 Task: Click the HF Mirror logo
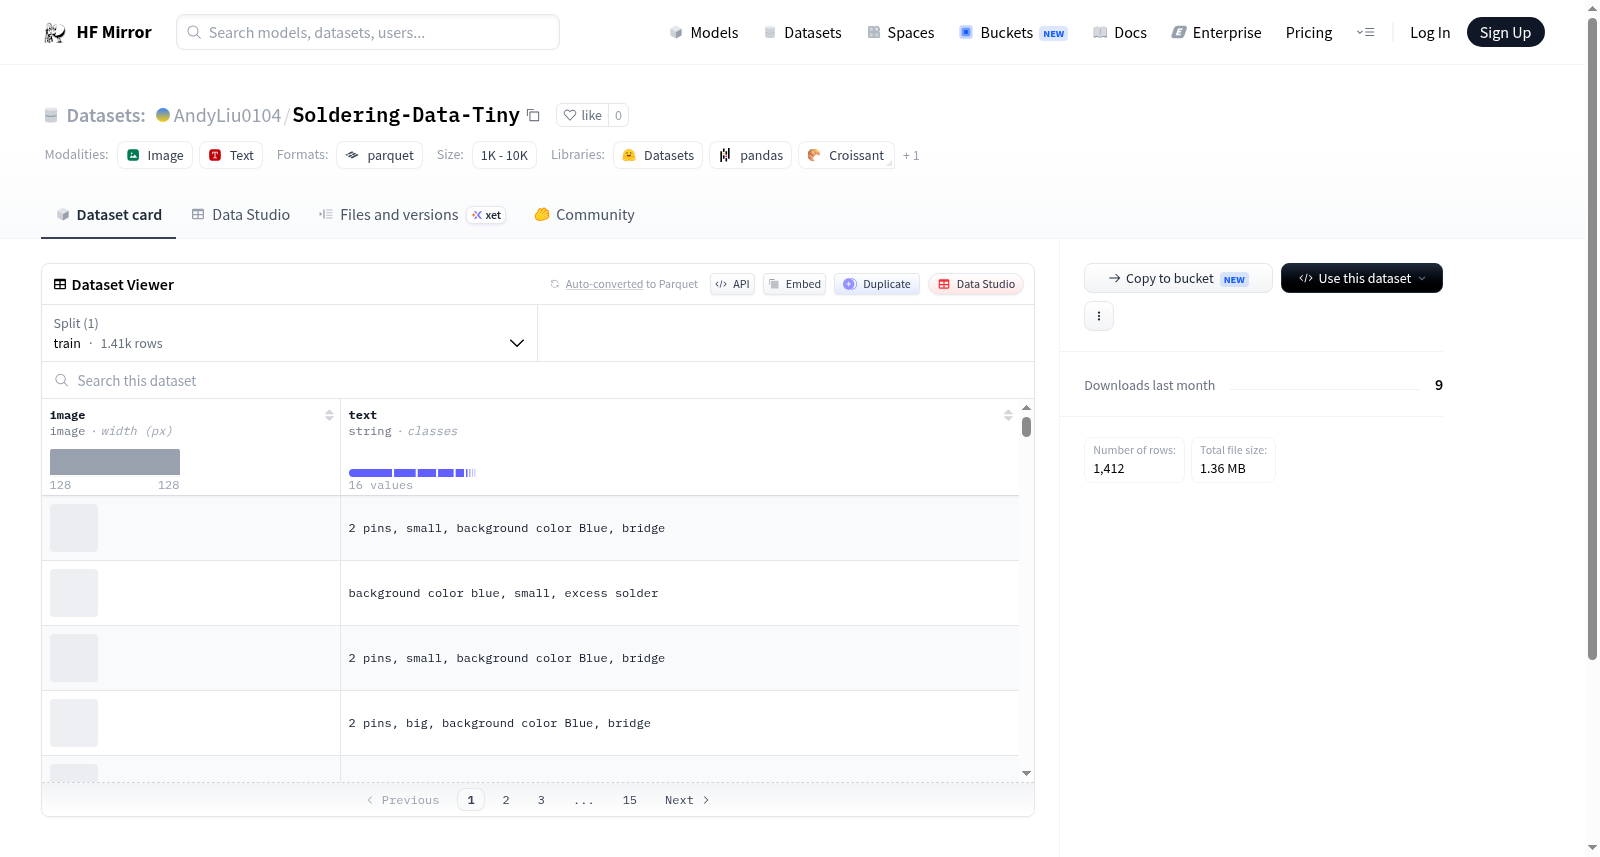tap(98, 32)
